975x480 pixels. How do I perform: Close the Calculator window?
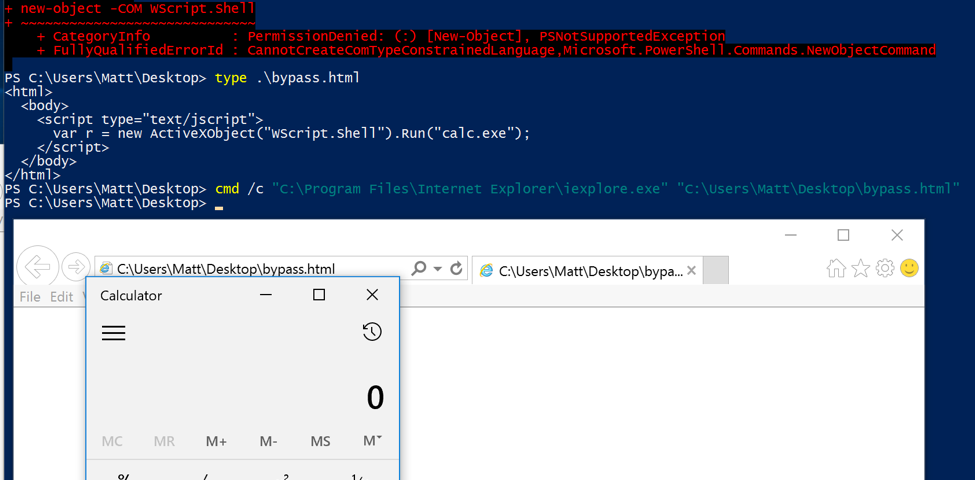pyautogui.click(x=372, y=295)
